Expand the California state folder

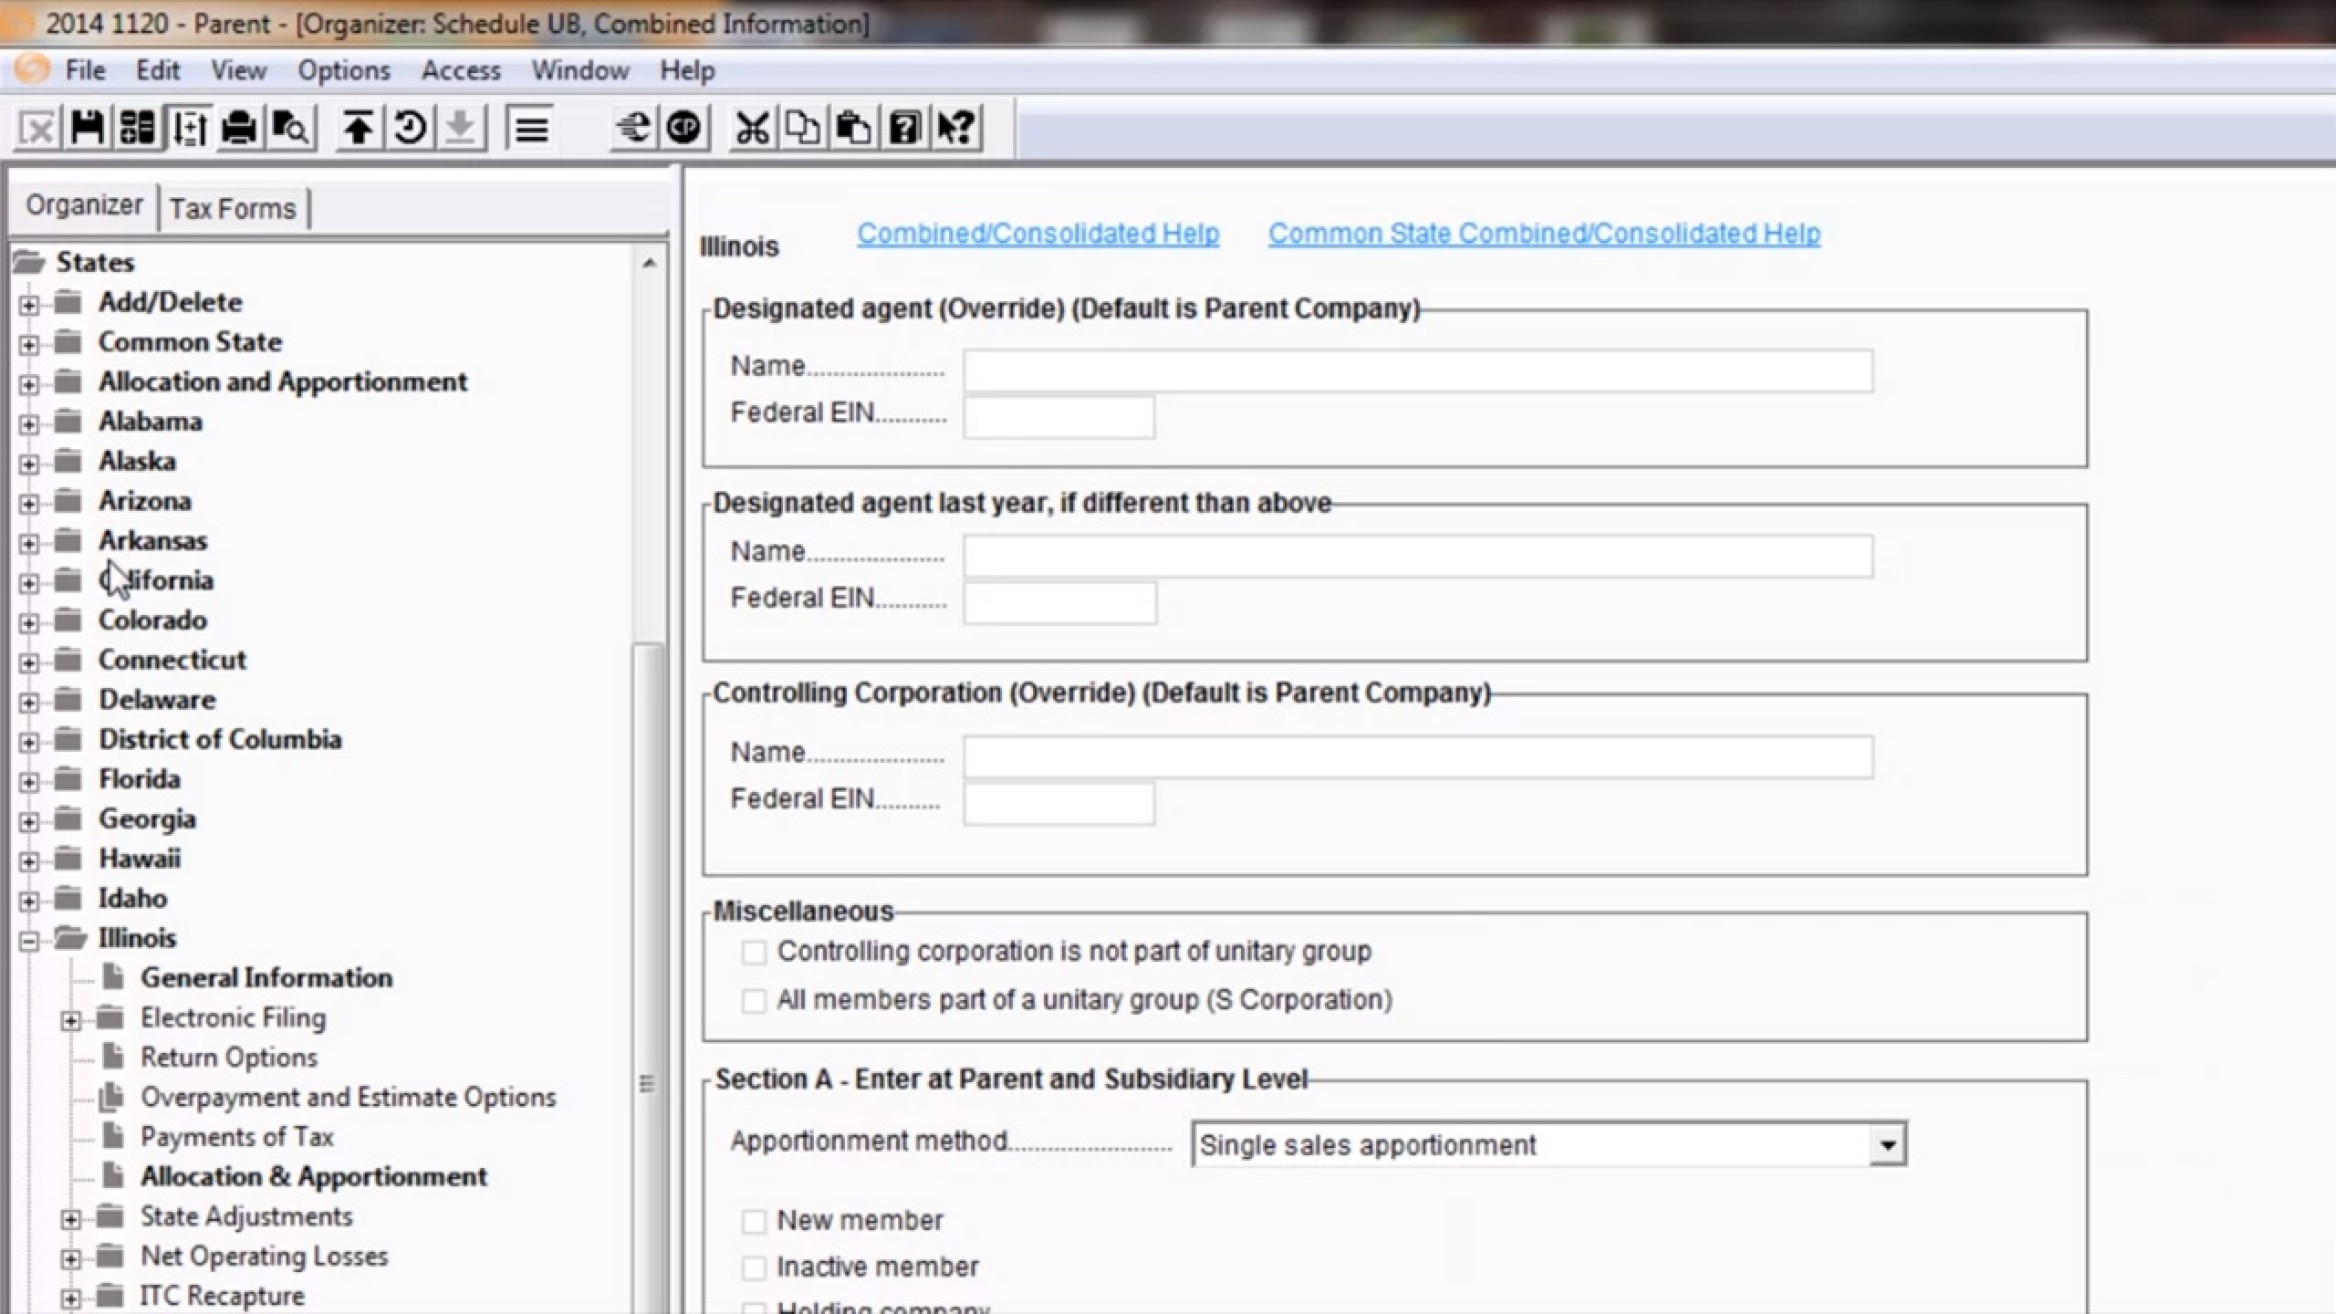[29, 582]
